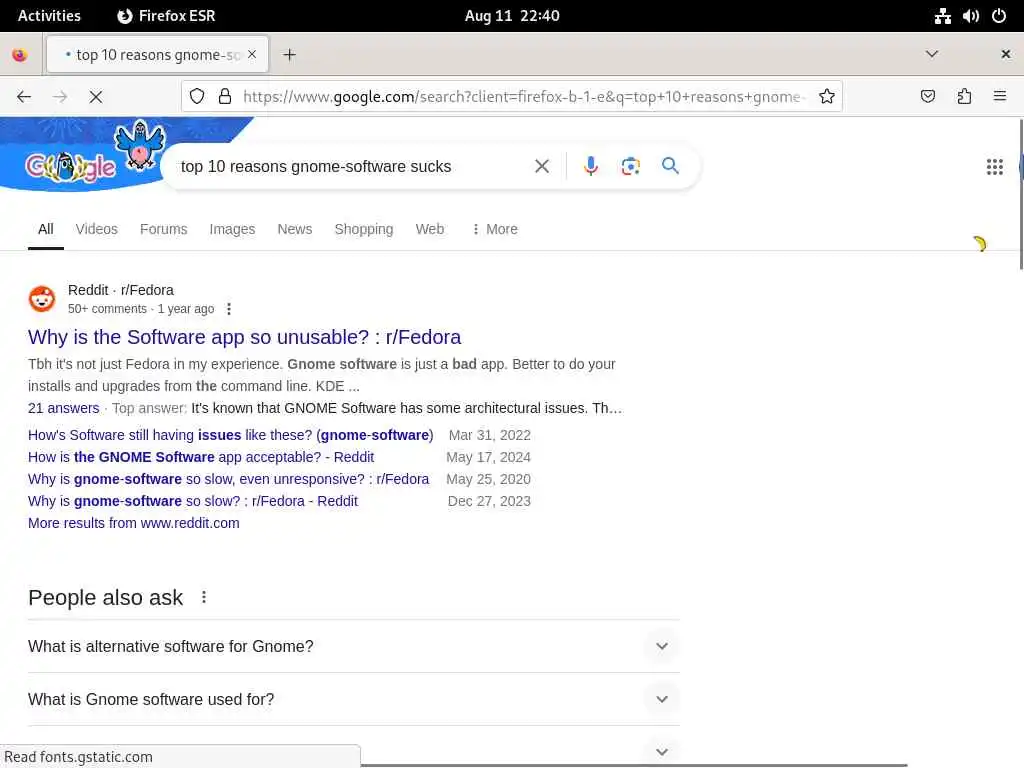Click the 'Mar 31, 2022' date
Viewport: 1024px width, 768px height.
point(489,435)
